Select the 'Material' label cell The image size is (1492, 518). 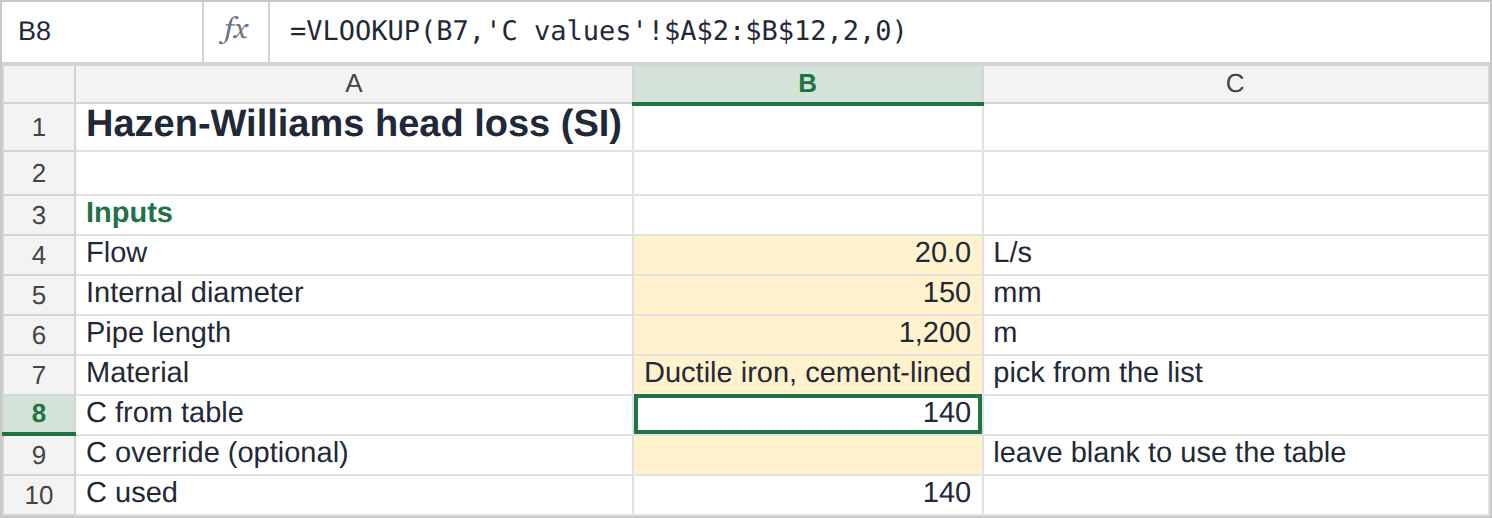[x=354, y=375]
